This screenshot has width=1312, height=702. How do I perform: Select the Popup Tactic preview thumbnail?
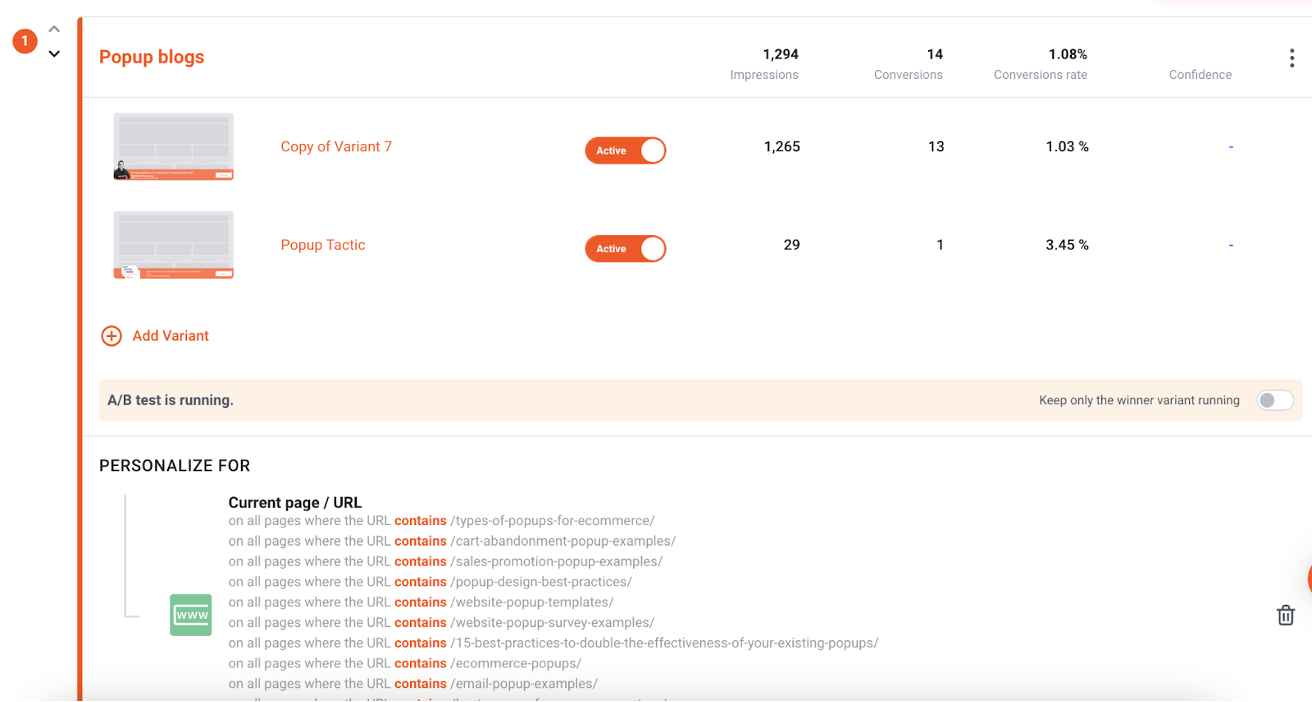173,245
